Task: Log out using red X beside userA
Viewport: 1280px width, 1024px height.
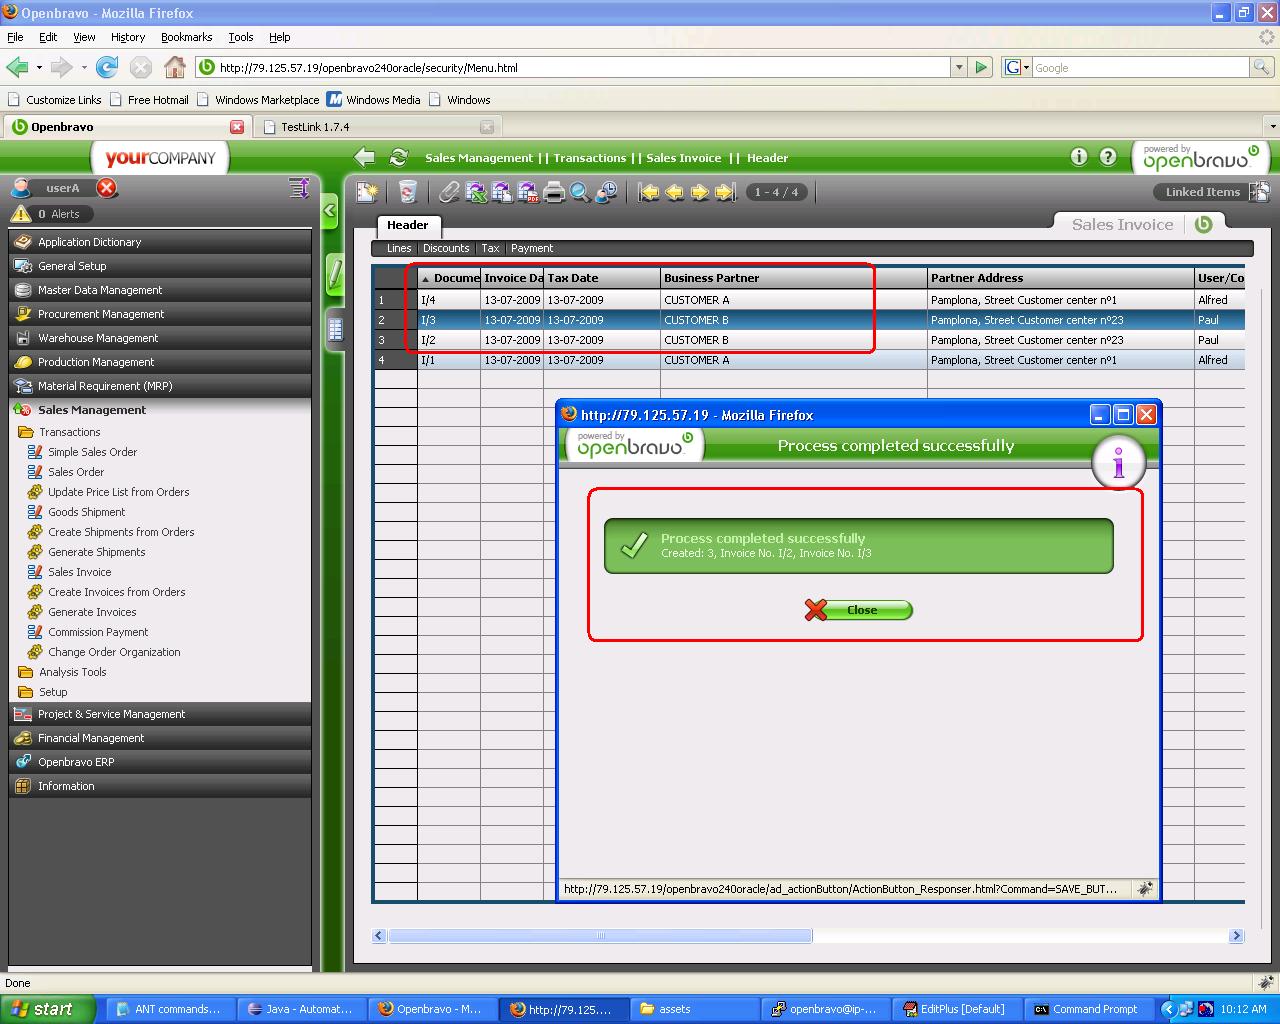Action: pyautogui.click(x=107, y=188)
